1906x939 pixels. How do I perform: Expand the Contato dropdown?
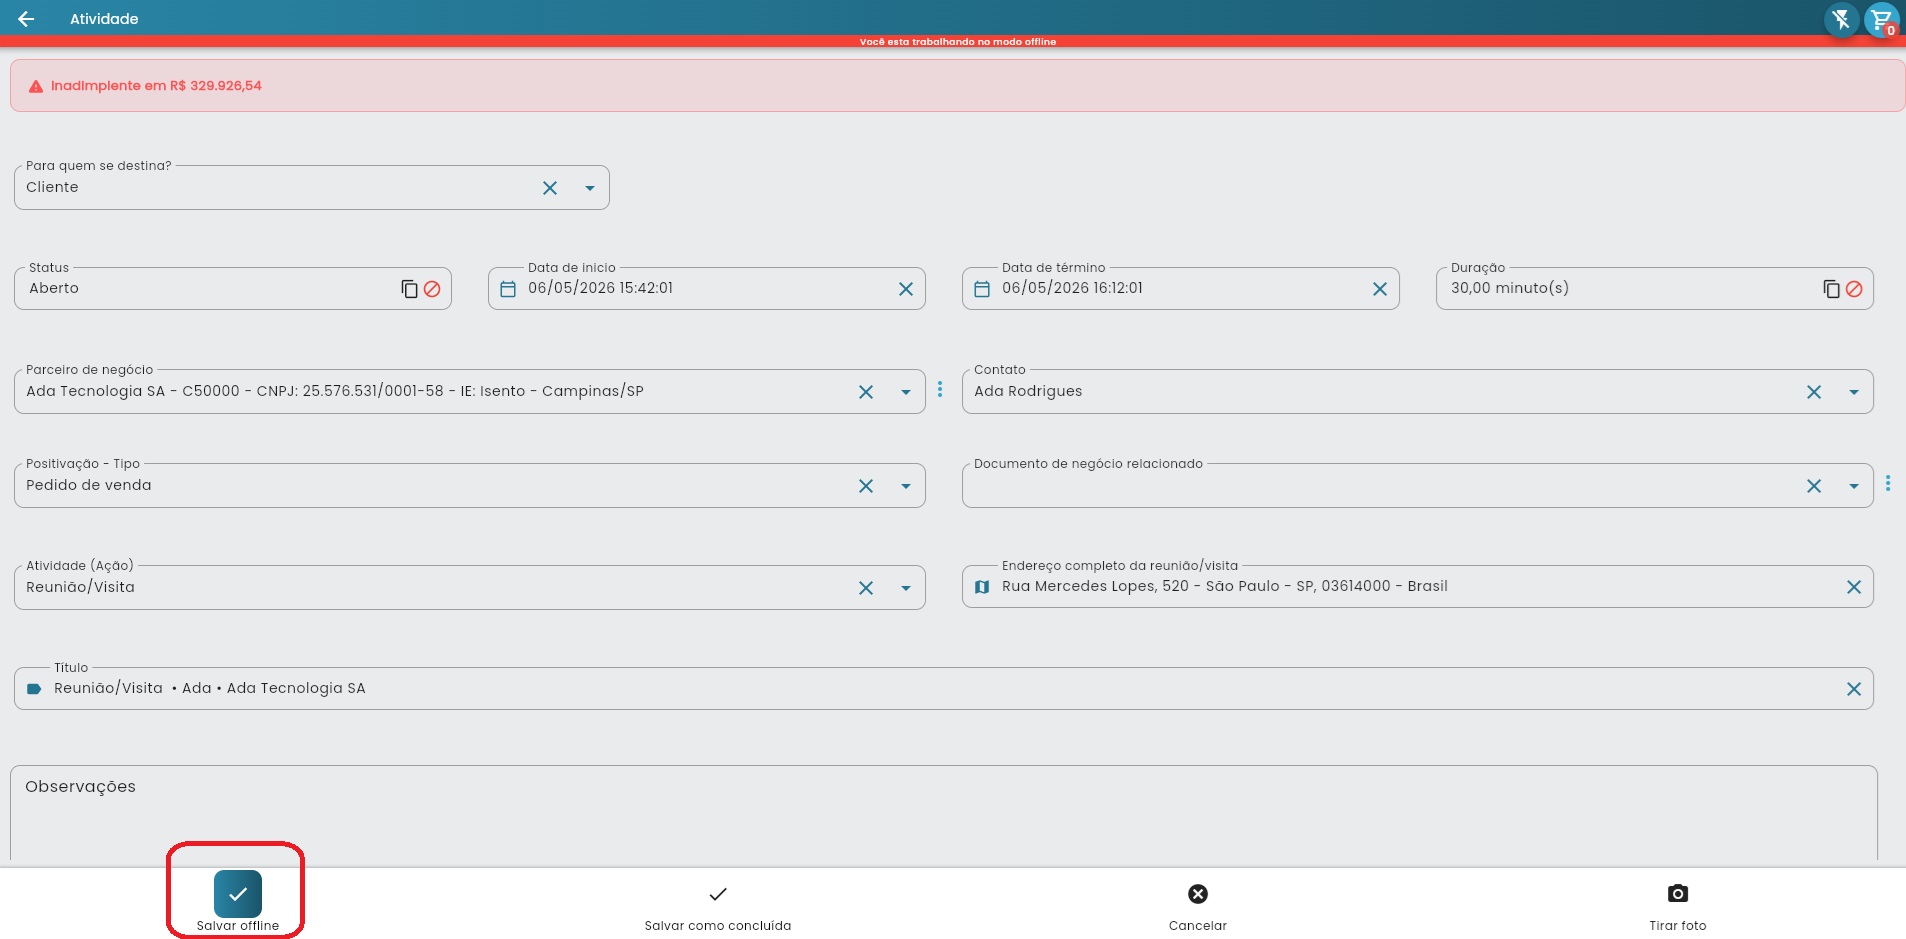coord(1854,392)
